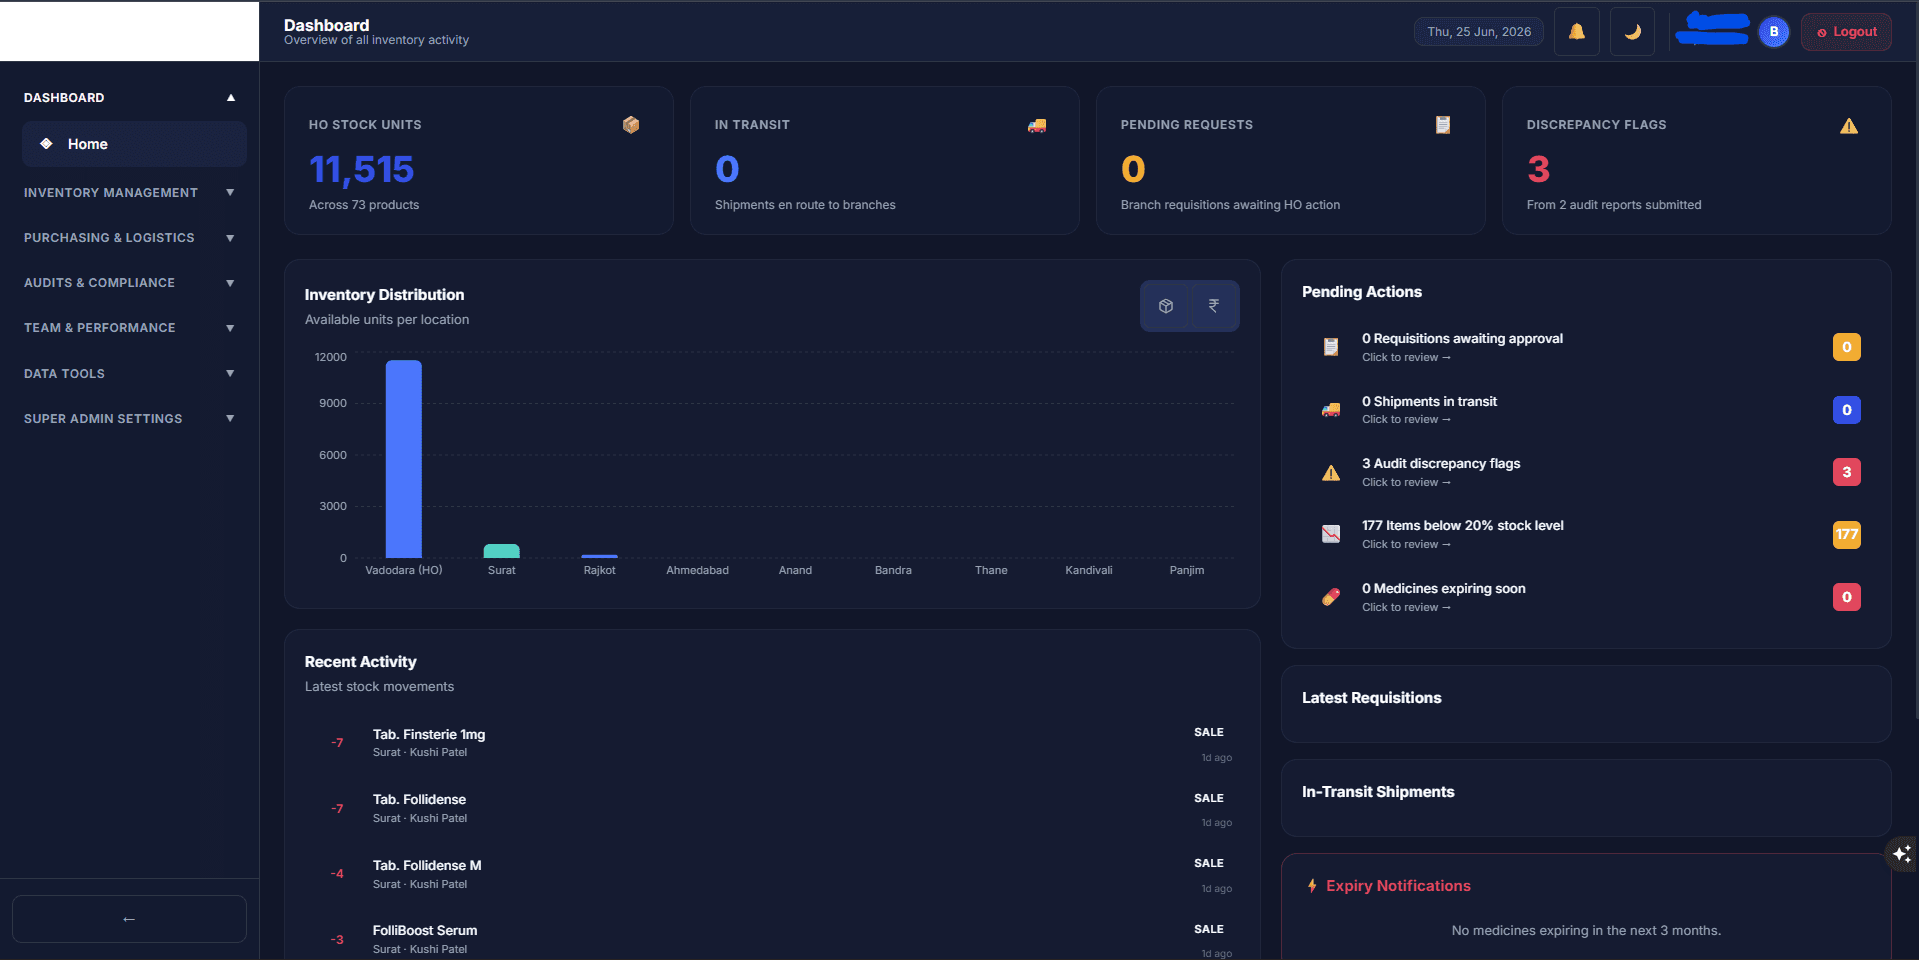Expand Audits & Compliance section
Screen dimensions: 1919x960
pyautogui.click(x=130, y=283)
